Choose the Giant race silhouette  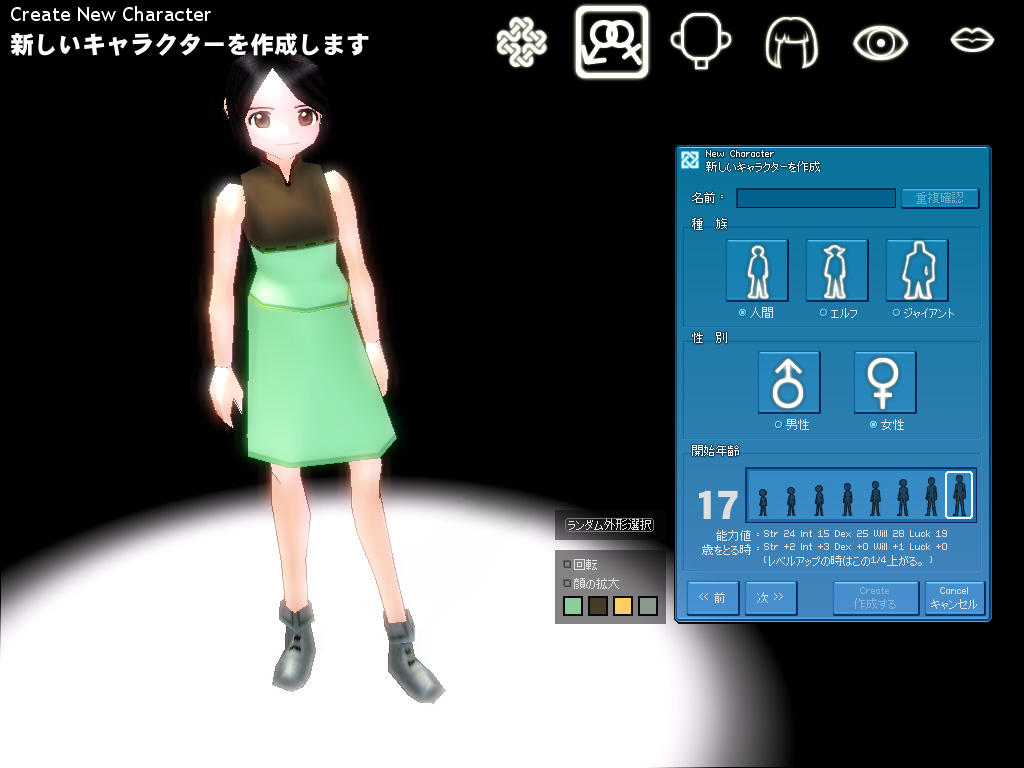tap(917, 270)
